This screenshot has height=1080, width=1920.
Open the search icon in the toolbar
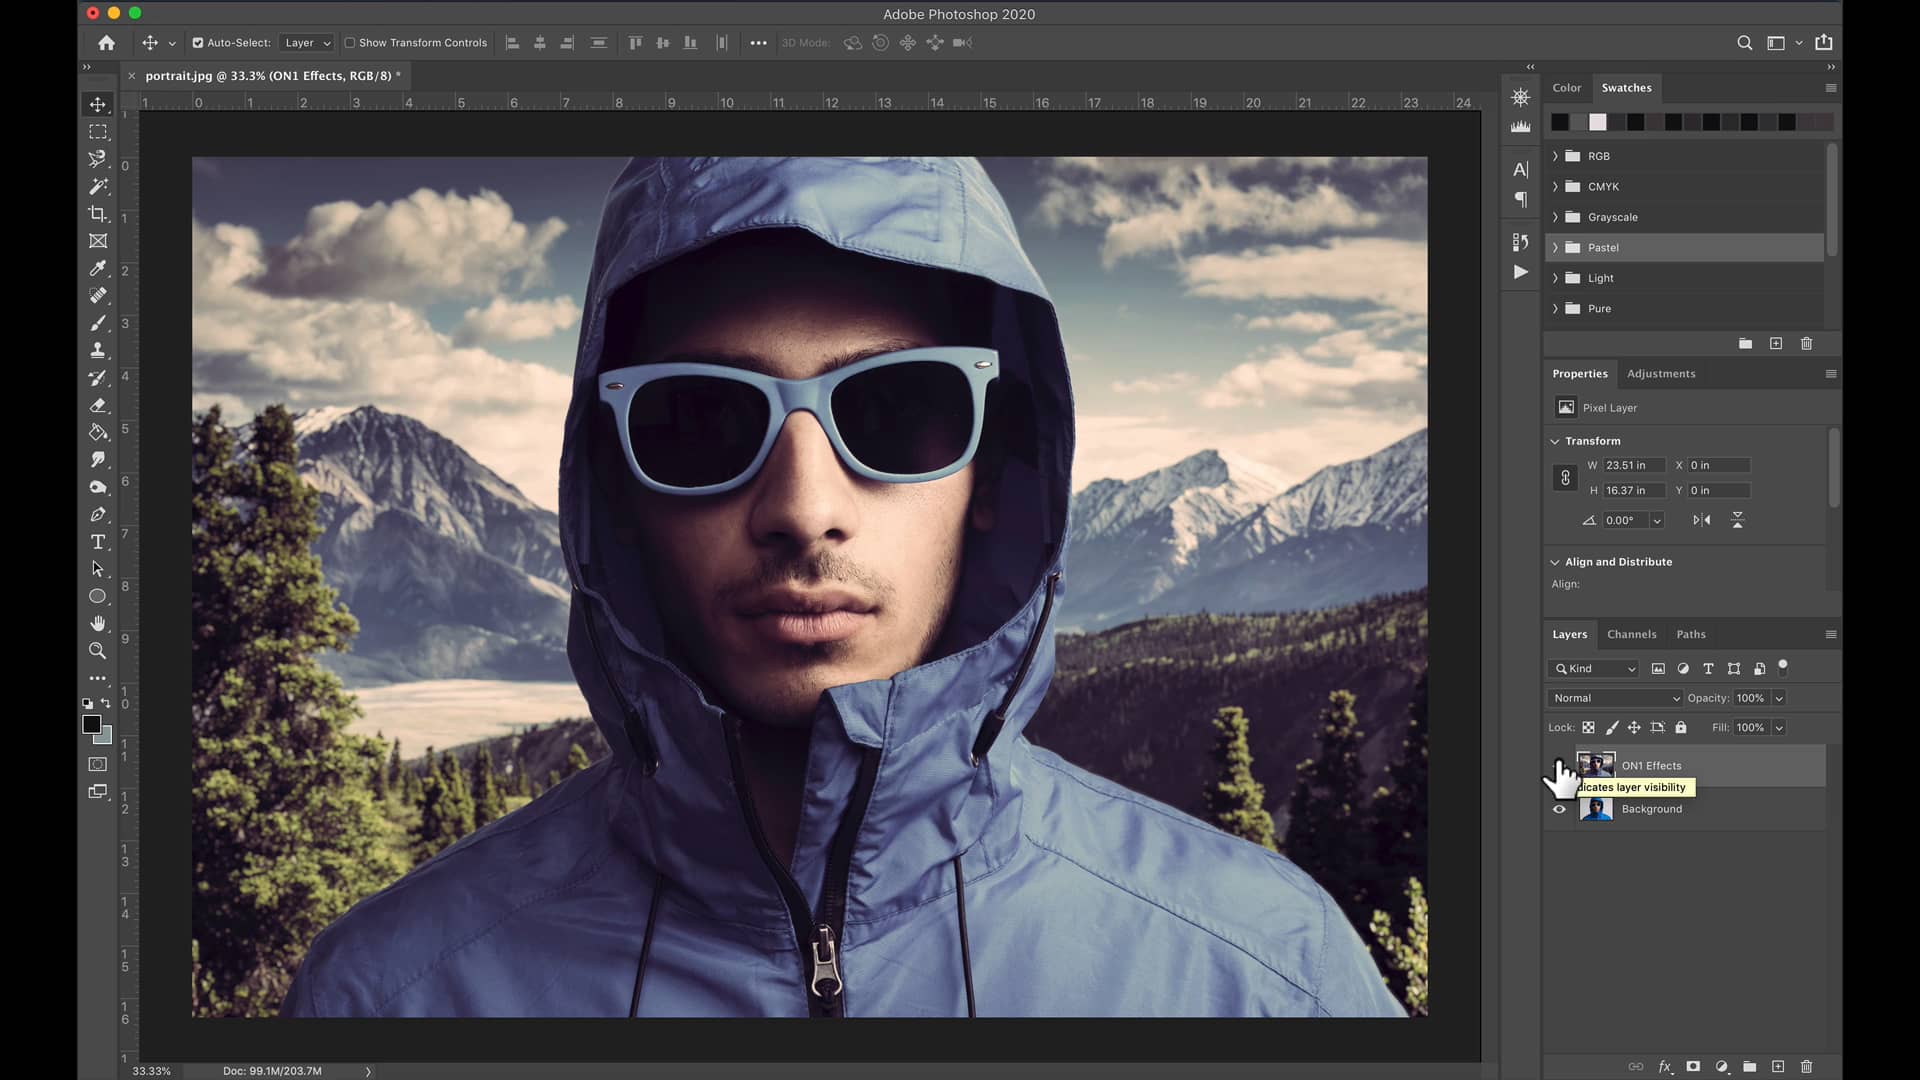[x=1744, y=43]
